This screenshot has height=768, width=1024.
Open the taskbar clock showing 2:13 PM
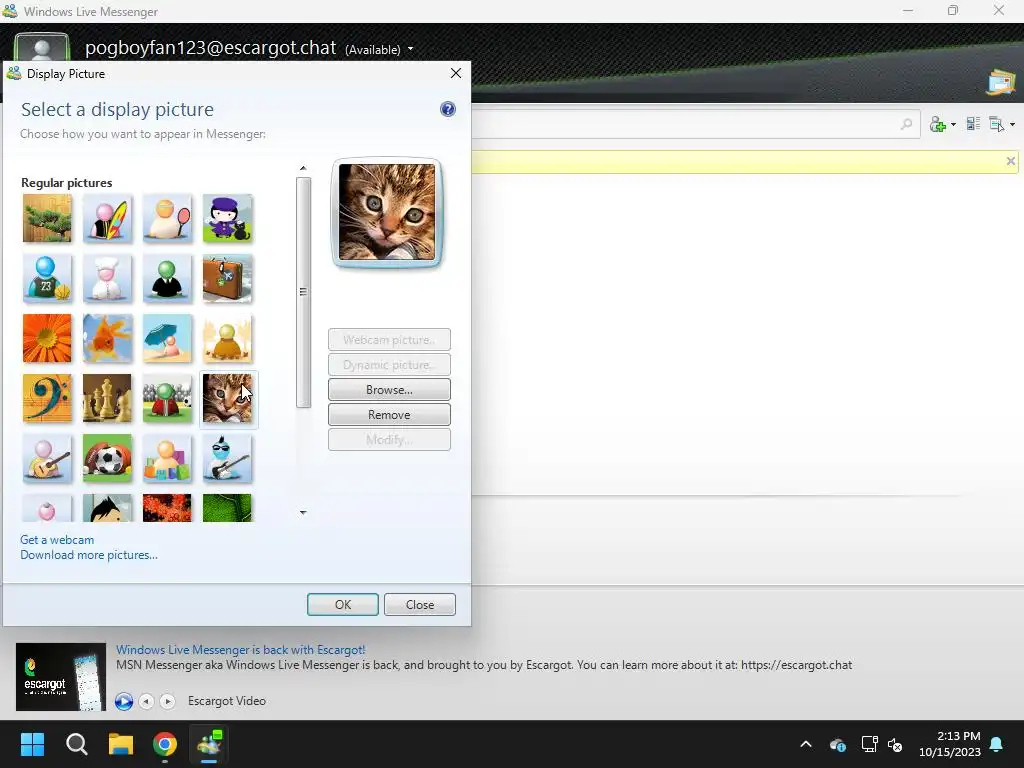(950, 744)
